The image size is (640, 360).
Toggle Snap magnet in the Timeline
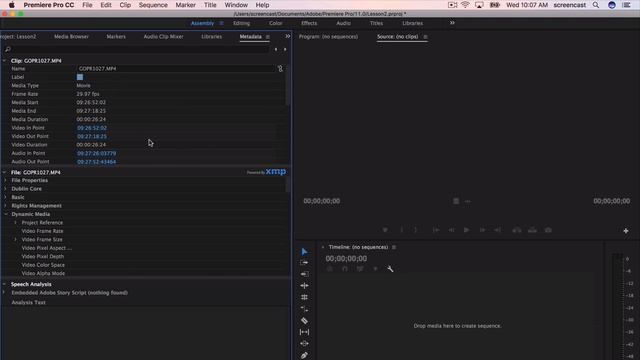(345, 269)
